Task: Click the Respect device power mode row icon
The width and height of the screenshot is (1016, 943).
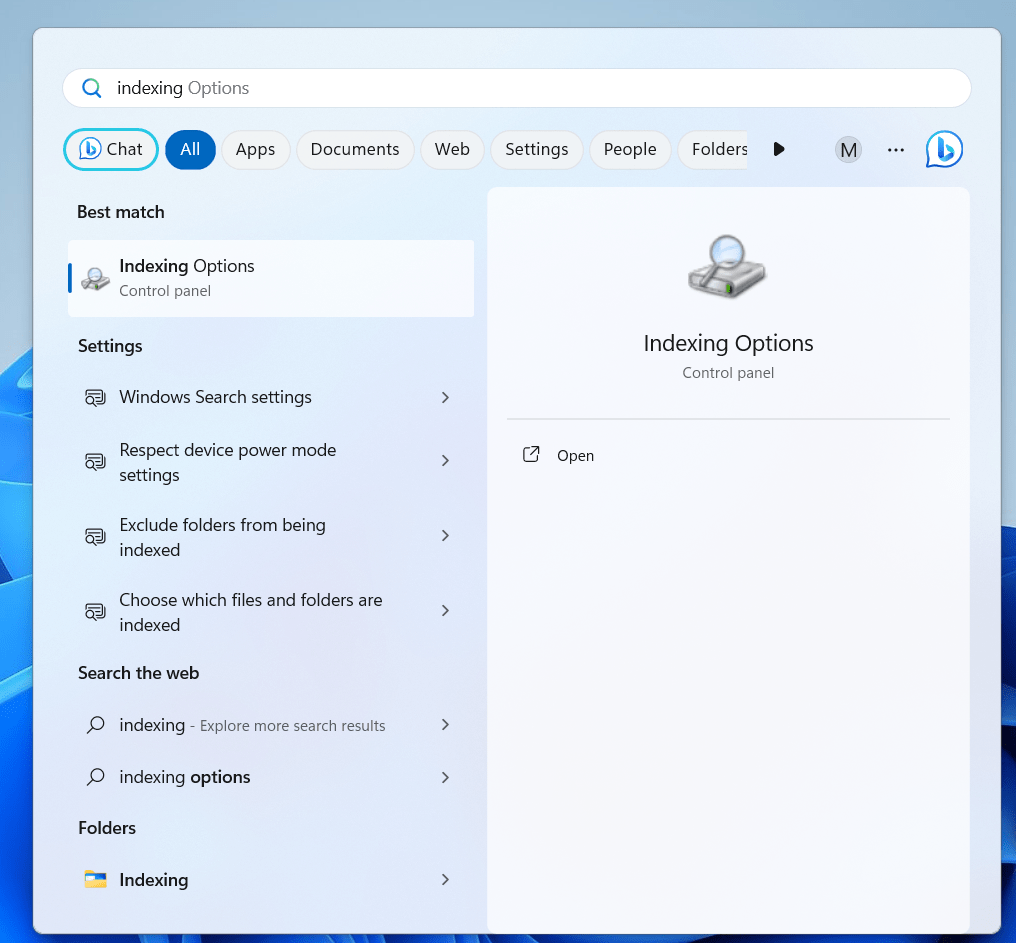Action: pyautogui.click(x=95, y=461)
